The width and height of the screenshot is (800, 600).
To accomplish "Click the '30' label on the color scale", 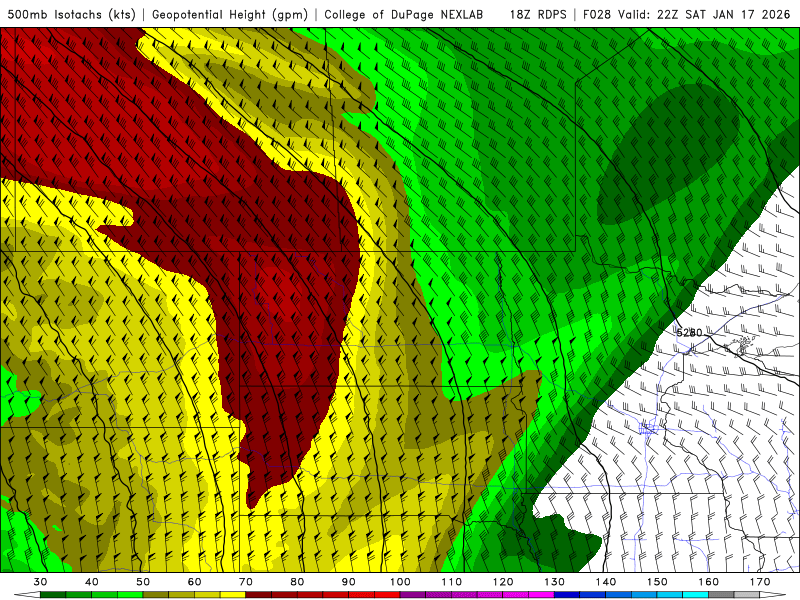I will pyautogui.click(x=40, y=582).
